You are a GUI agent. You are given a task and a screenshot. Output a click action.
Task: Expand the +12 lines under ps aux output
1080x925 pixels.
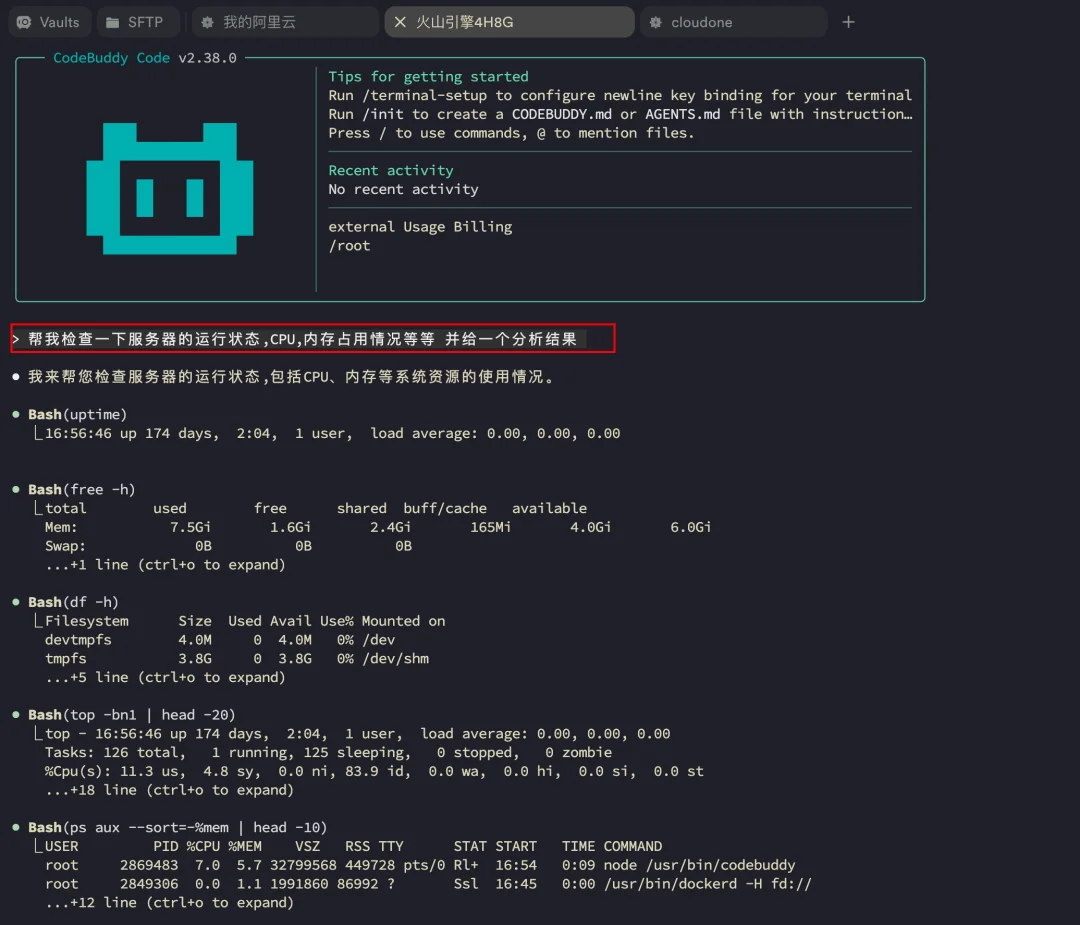click(x=169, y=902)
